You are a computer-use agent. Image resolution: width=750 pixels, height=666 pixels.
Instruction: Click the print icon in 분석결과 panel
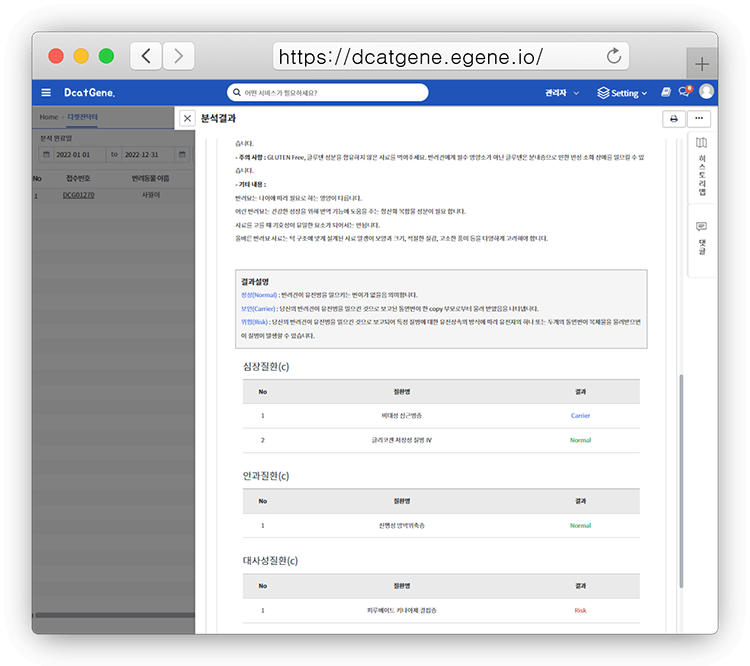click(673, 118)
